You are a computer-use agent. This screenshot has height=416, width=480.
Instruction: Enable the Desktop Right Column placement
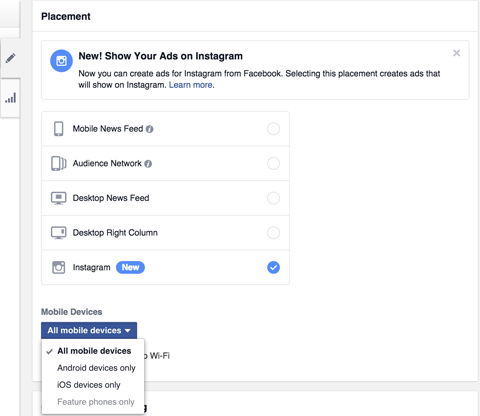(273, 233)
